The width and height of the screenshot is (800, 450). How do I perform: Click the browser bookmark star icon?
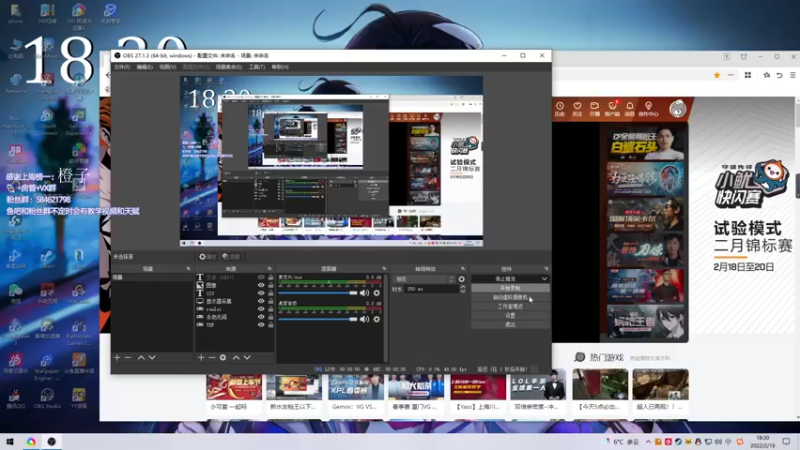[717, 75]
